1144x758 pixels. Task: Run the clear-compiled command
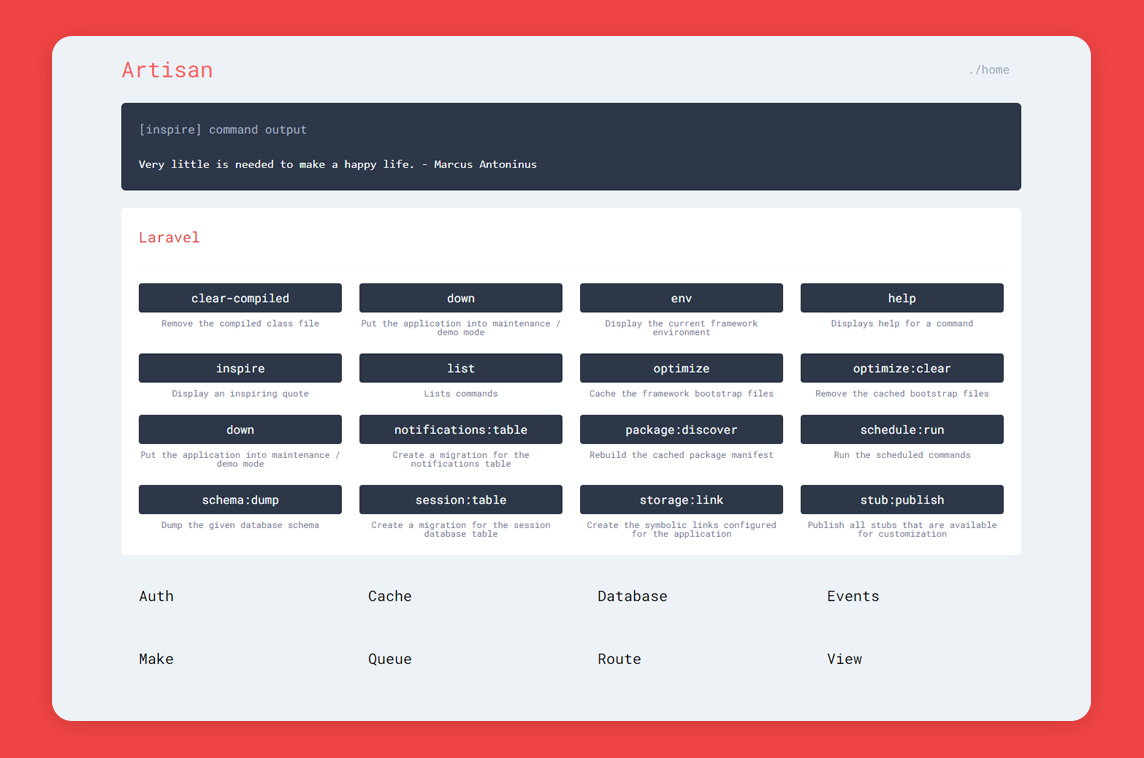(x=240, y=298)
